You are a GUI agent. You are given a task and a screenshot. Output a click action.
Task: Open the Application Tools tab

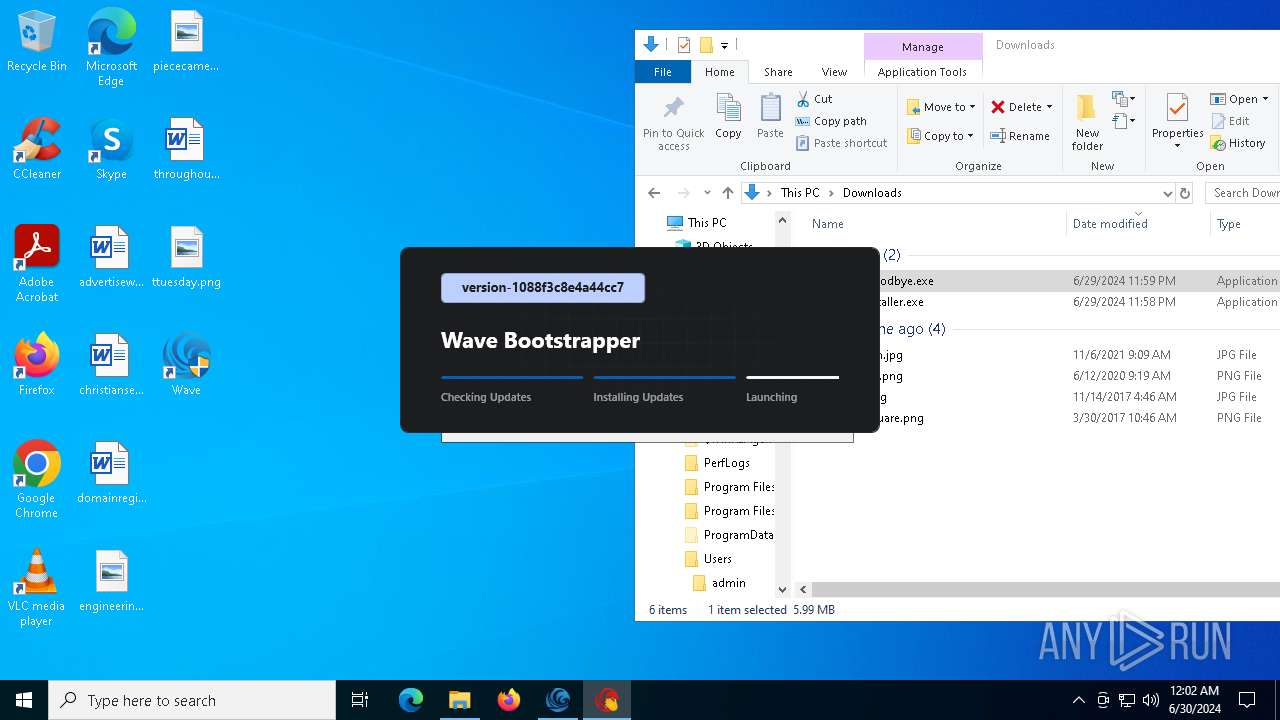[x=922, y=72]
